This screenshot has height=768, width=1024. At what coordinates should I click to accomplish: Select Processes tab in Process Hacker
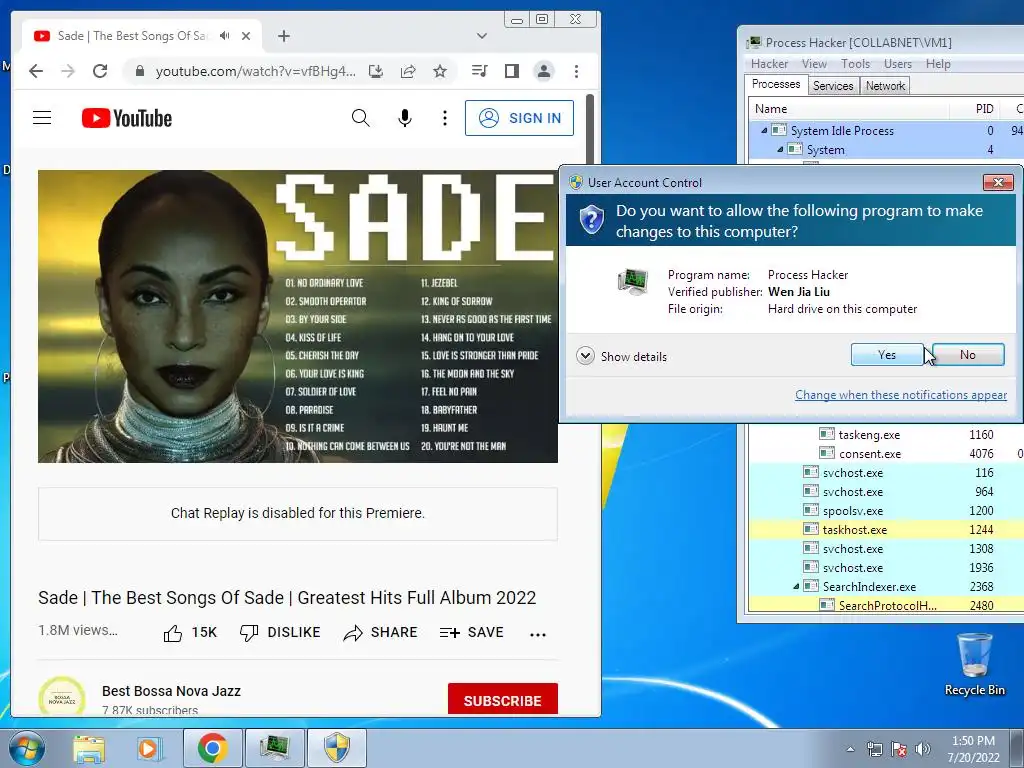776,84
